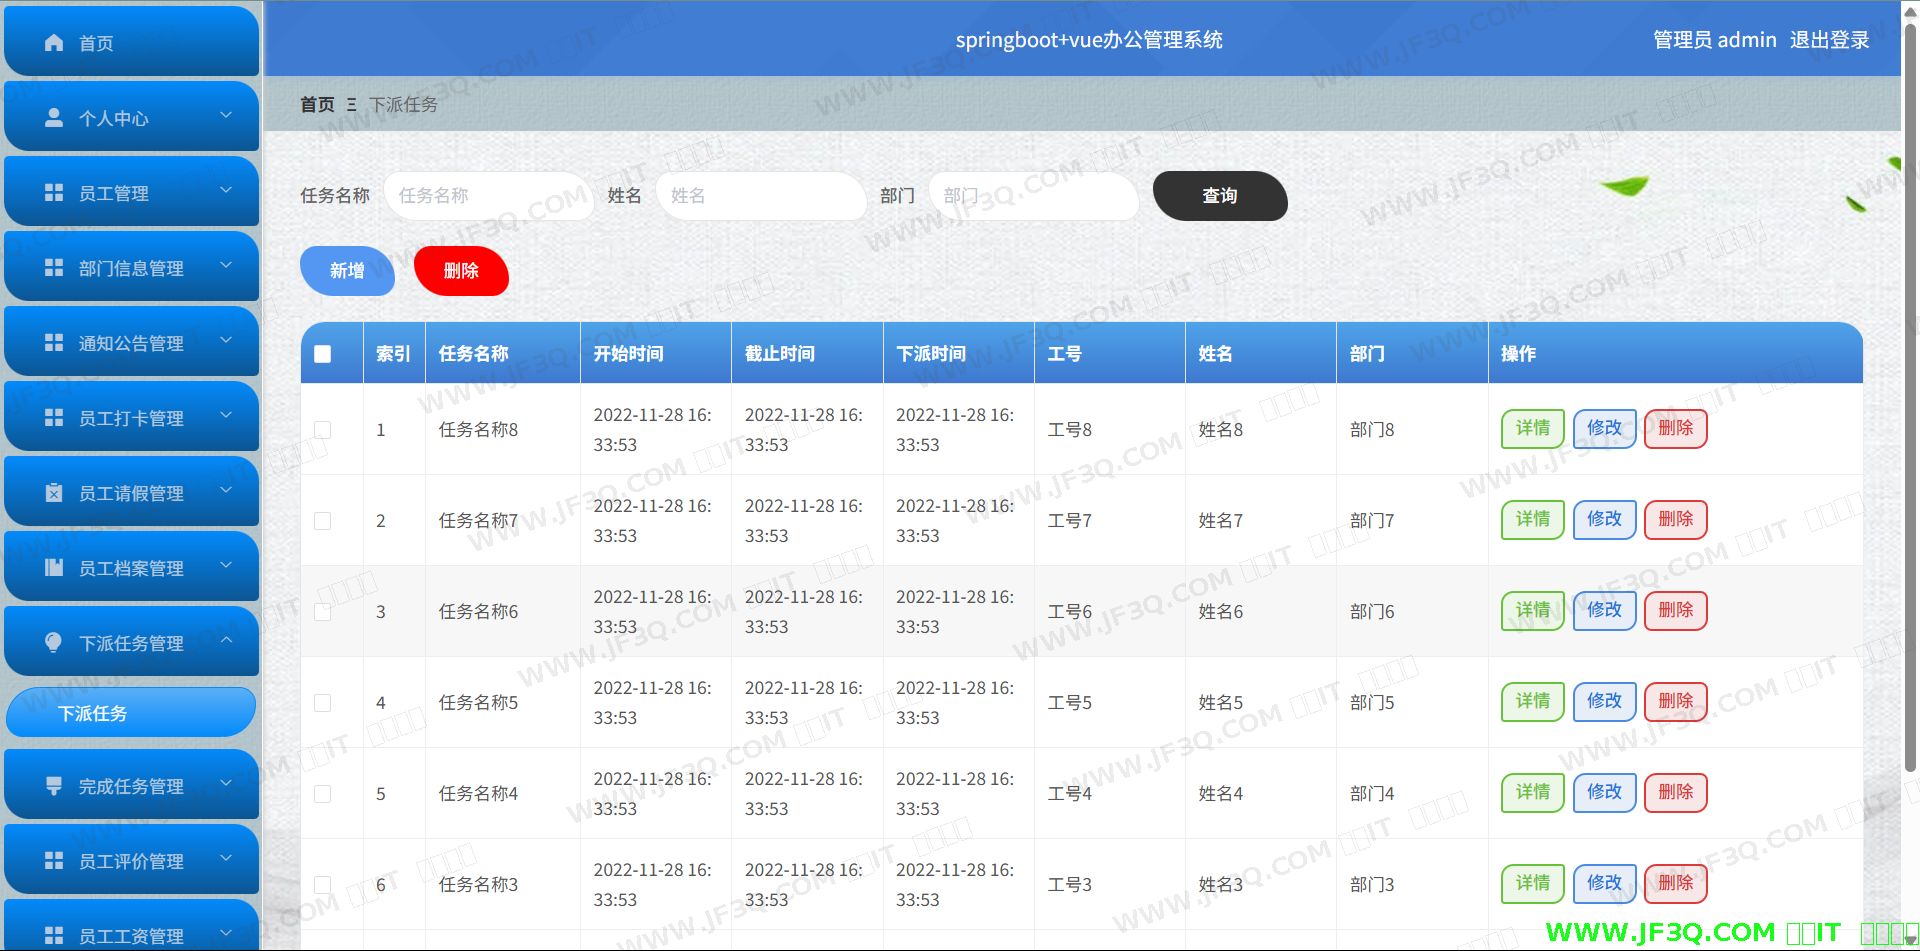Click the archive icon beside 员工档案管理

pyautogui.click(x=54, y=568)
